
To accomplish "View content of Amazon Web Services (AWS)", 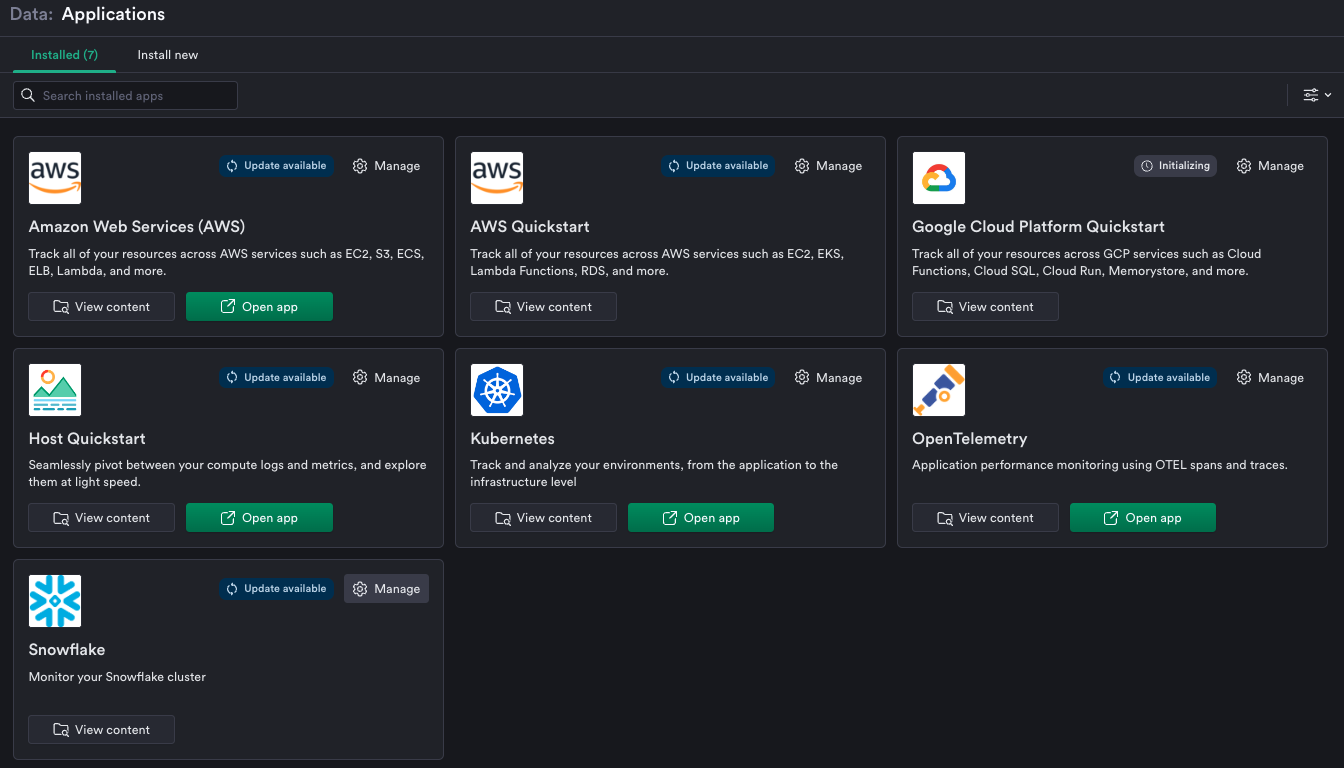I will [x=102, y=307].
